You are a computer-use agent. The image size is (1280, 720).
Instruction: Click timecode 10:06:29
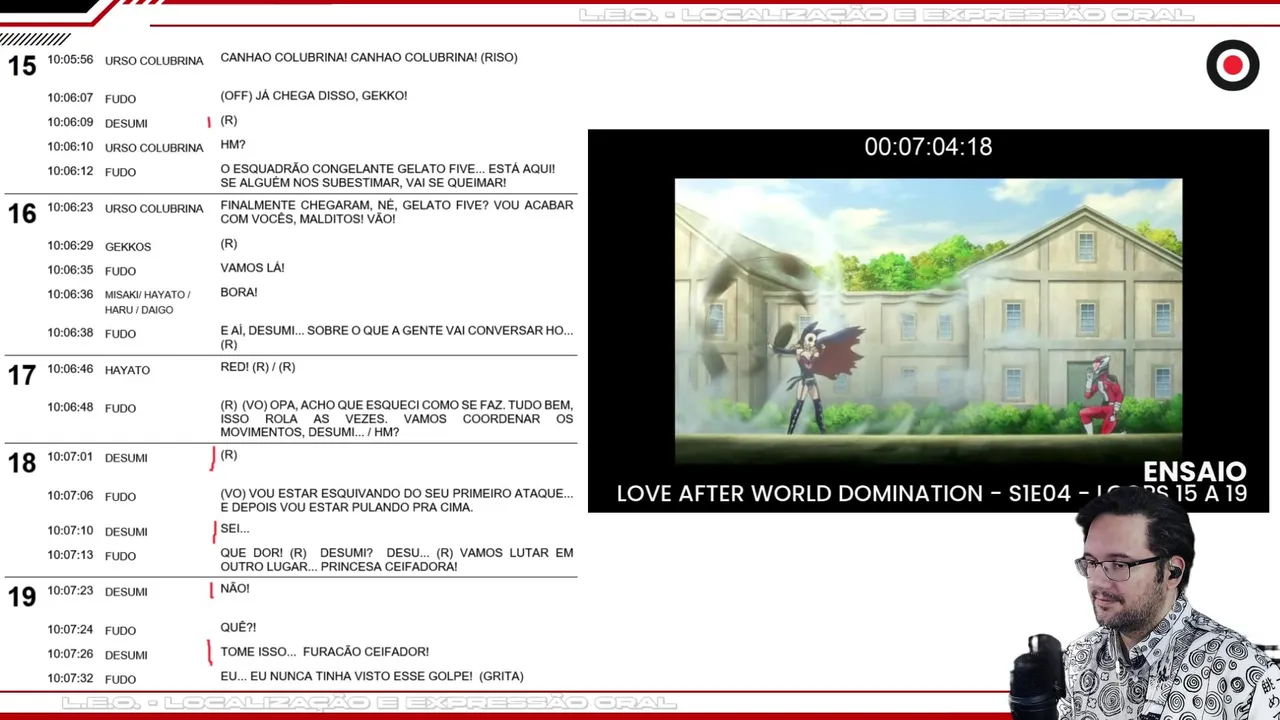(70, 246)
